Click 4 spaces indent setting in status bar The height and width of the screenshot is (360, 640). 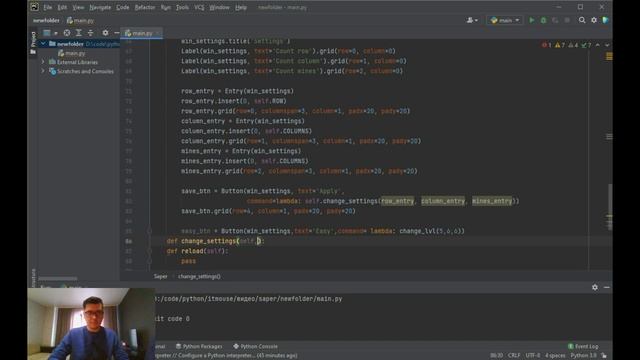coord(555,356)
